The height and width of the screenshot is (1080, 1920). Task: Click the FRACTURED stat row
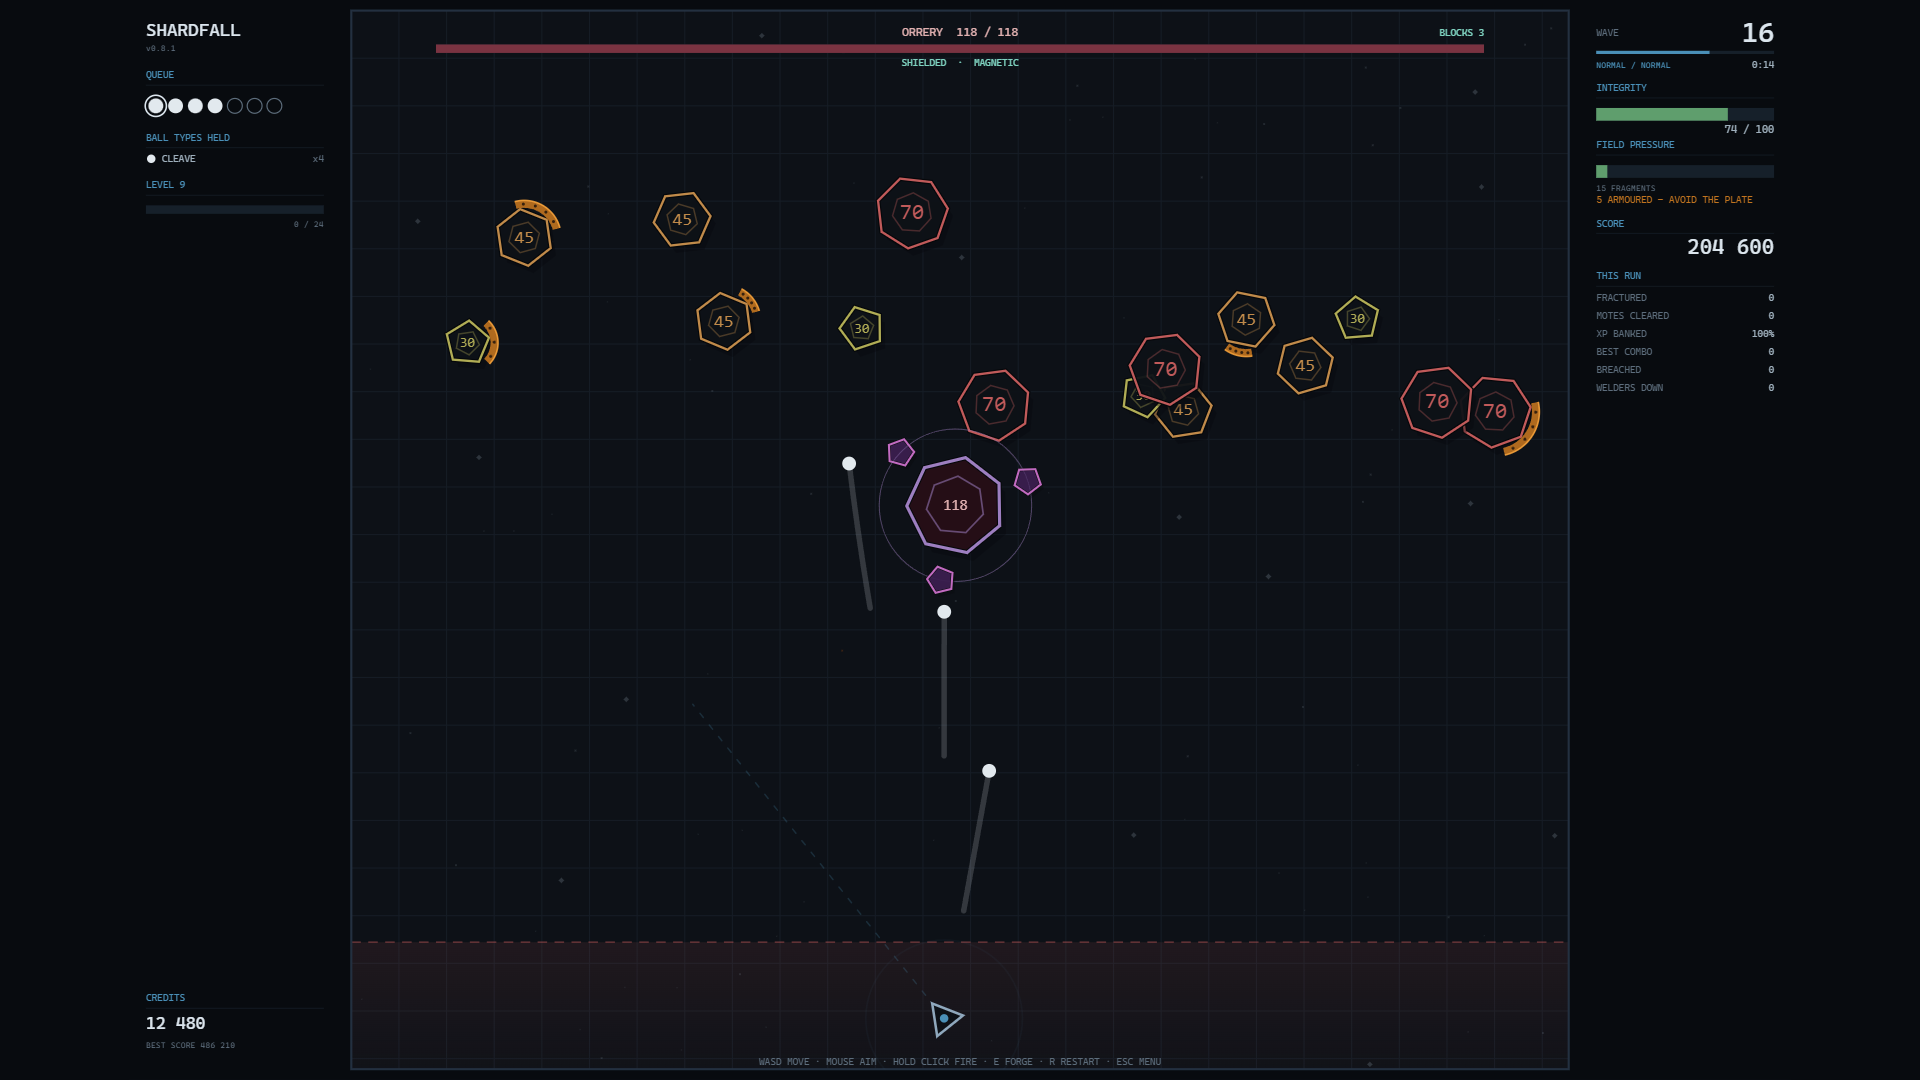(x=1685, y=298)
